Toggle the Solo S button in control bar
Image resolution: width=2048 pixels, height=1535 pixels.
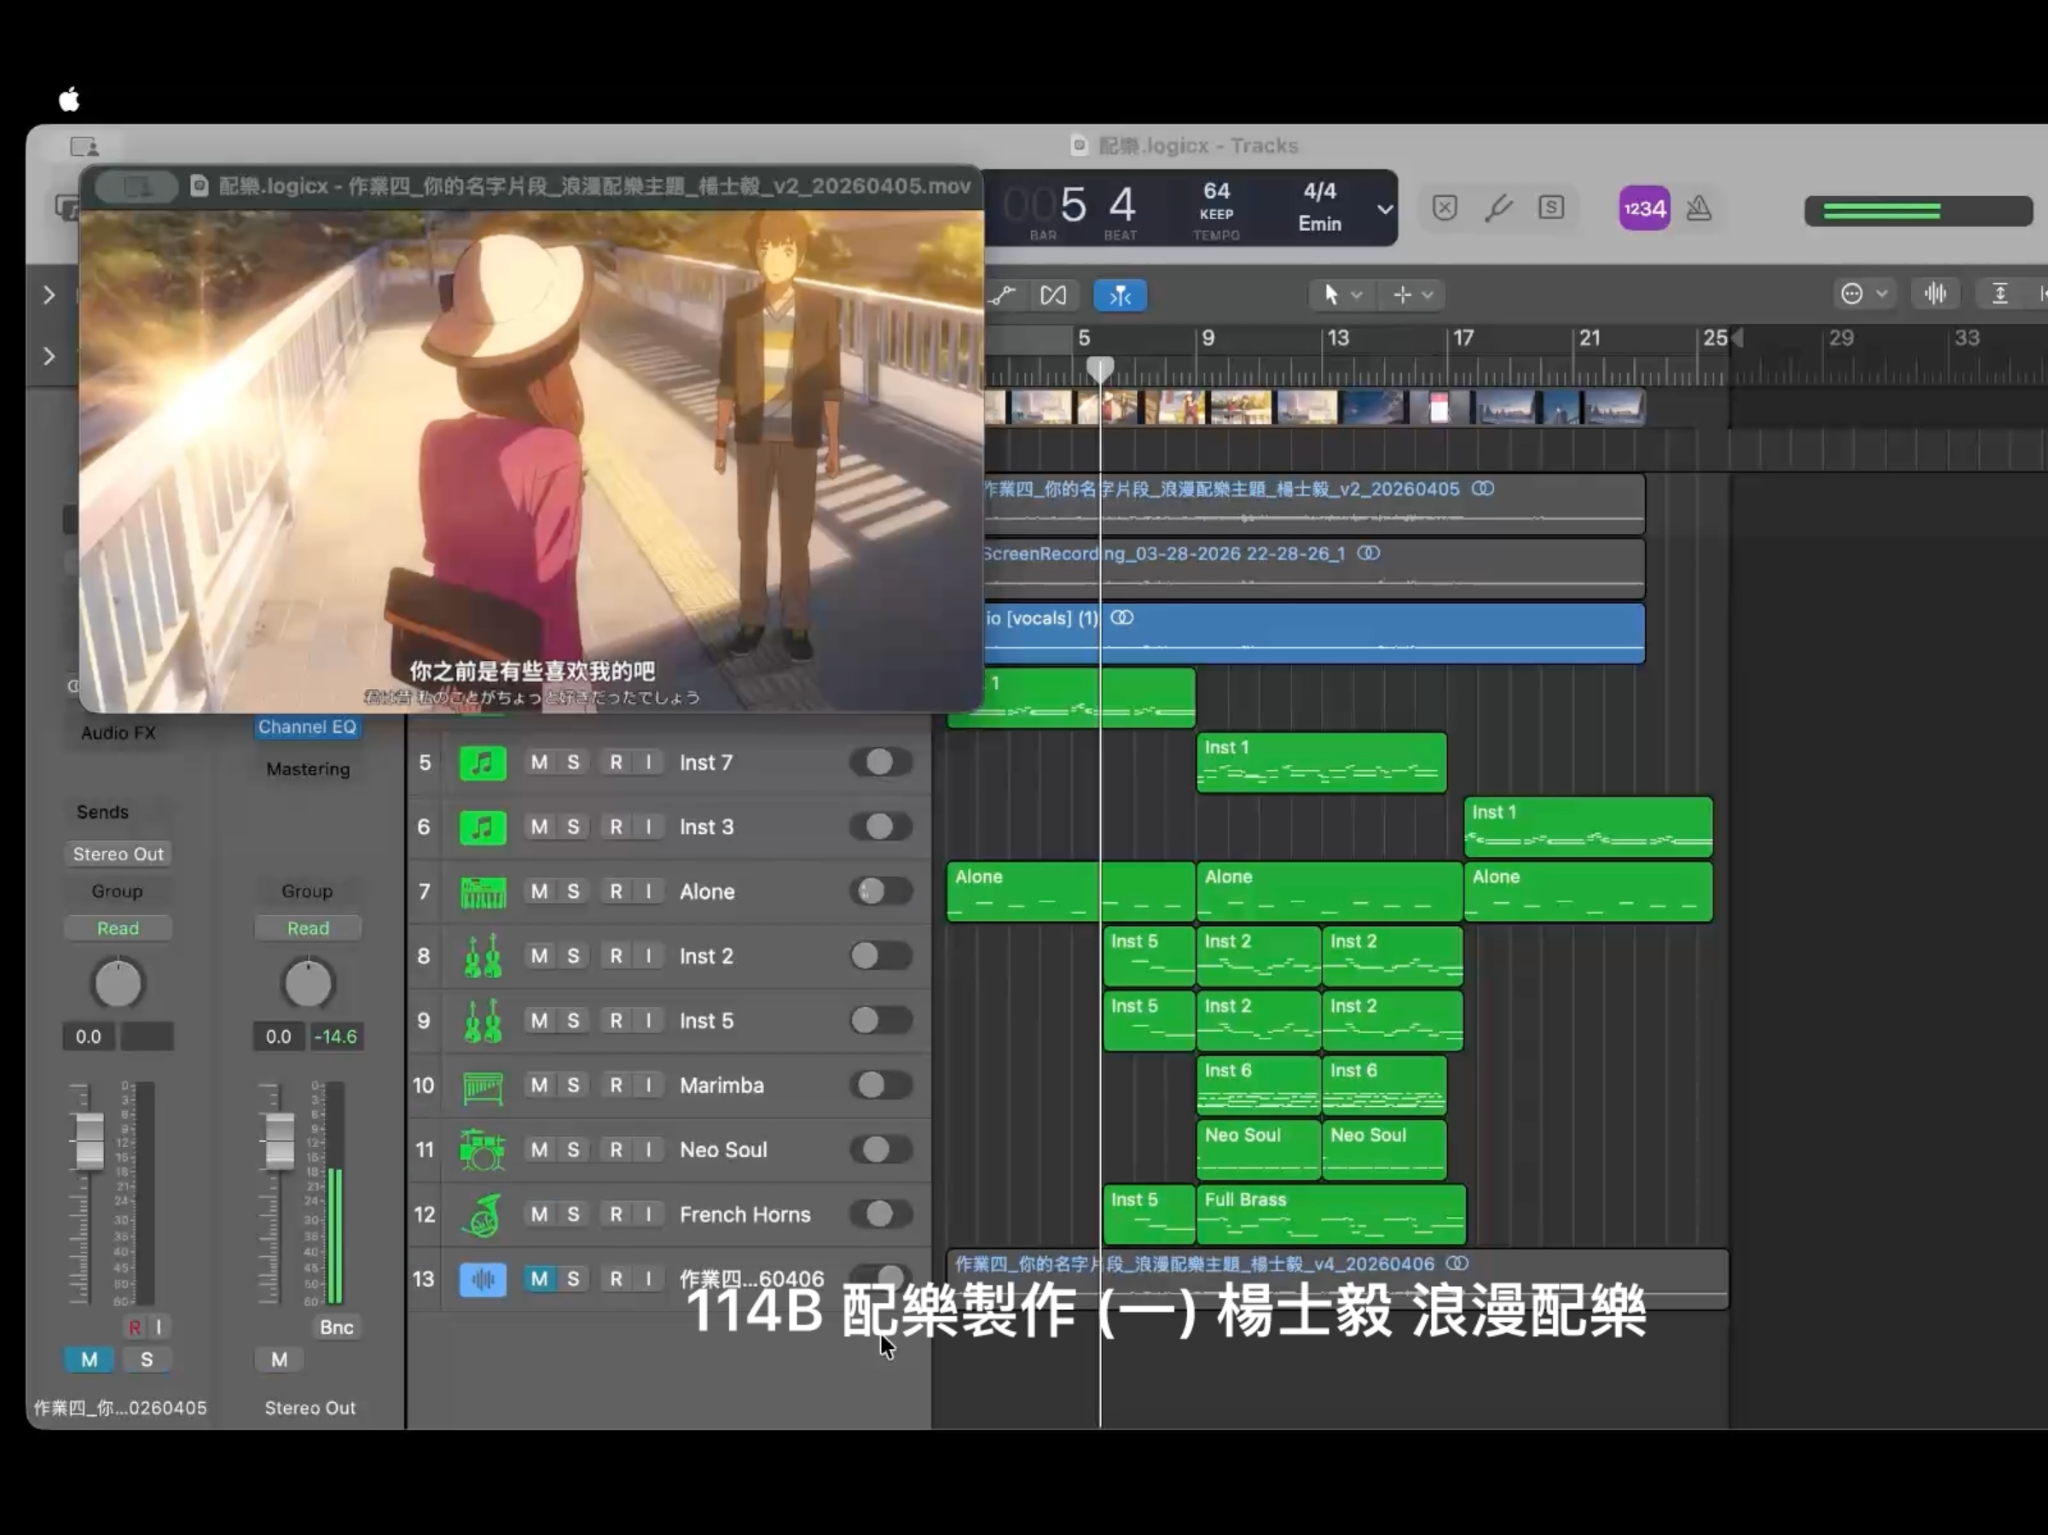[x=1551, y=207]
